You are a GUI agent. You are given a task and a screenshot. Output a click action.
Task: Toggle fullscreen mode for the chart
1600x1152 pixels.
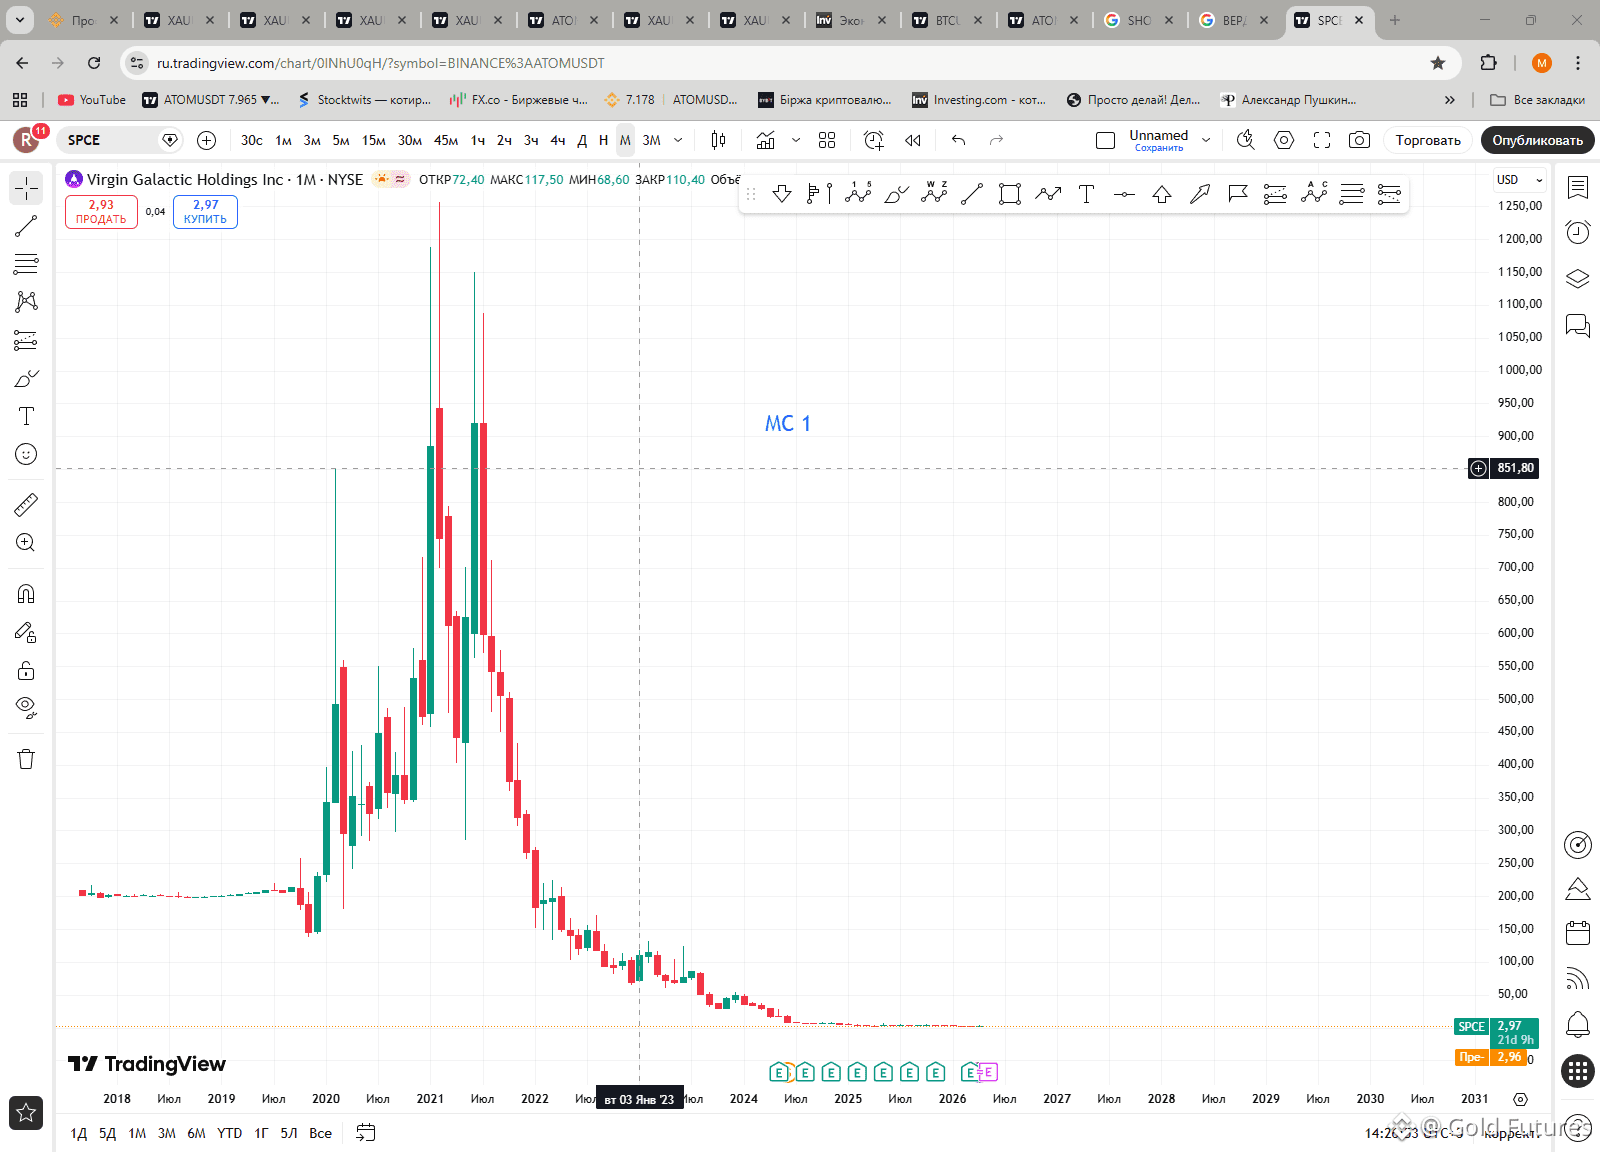pyautogui.click(x=1322, y=141)
